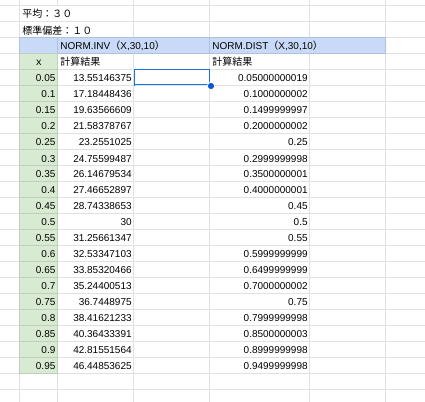This screenshot has height=402, width=425.
Task: Click the cell showing 36.7448975
Action: click(x=96, y=302)
